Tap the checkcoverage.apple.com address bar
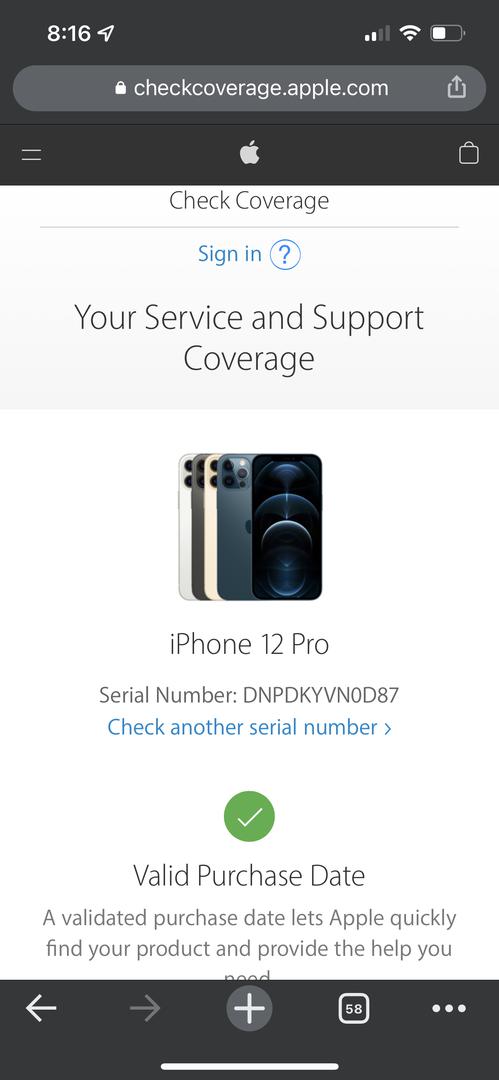 click(x=250, y=88)
